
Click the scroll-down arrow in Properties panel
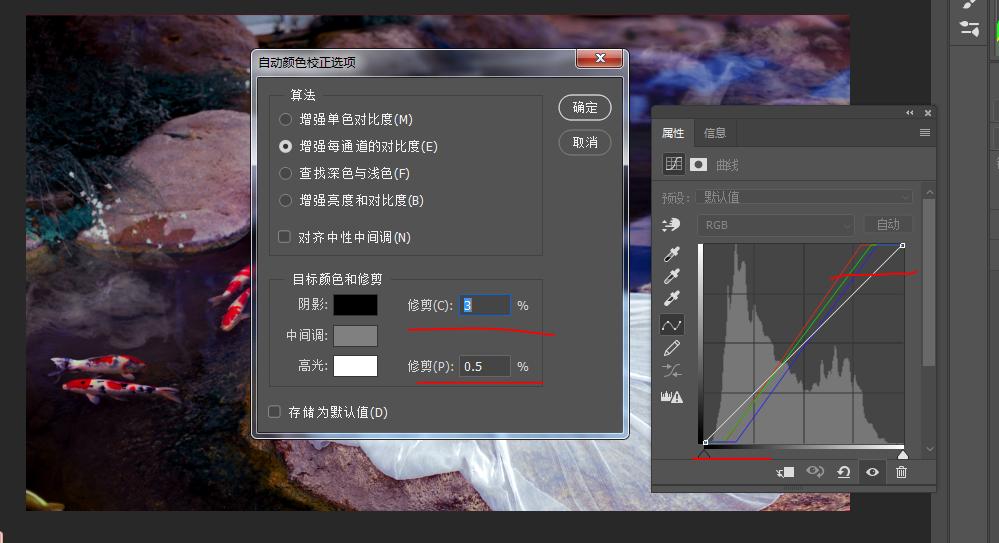tap(930, 449)
